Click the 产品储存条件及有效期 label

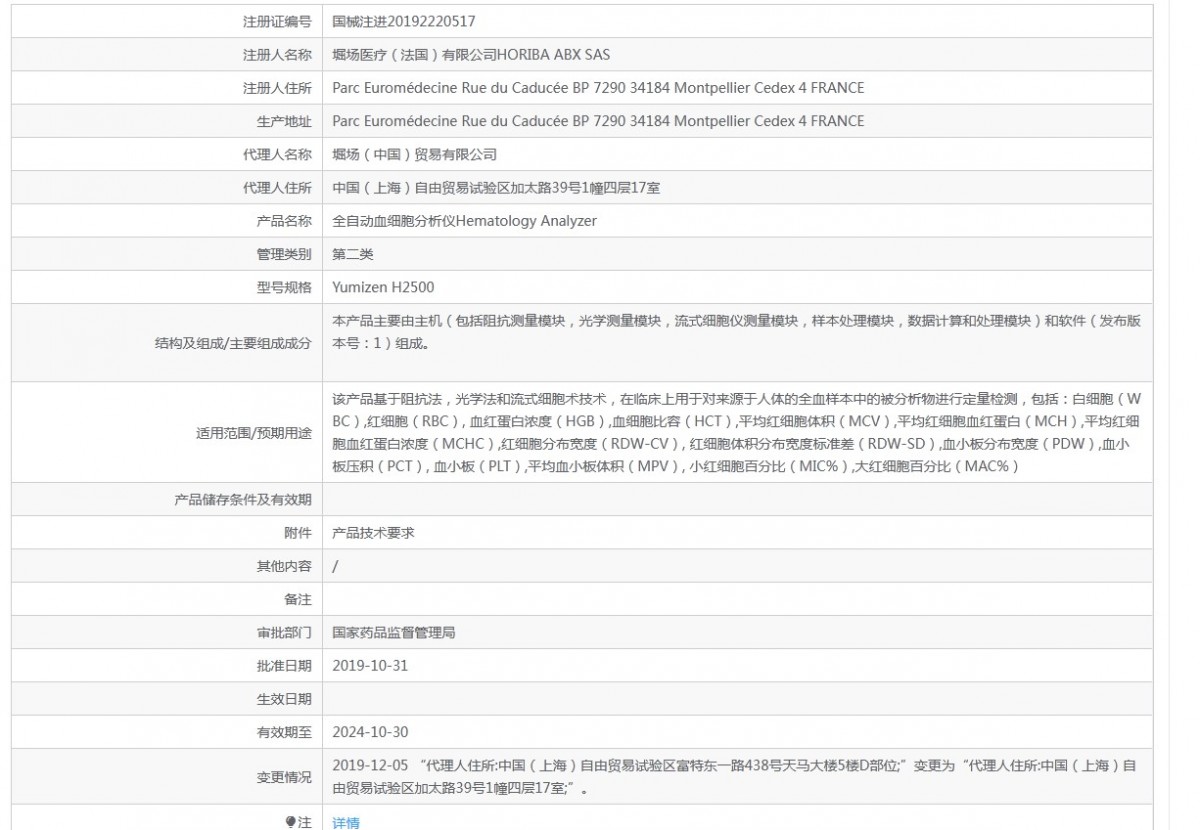(243, 499)
